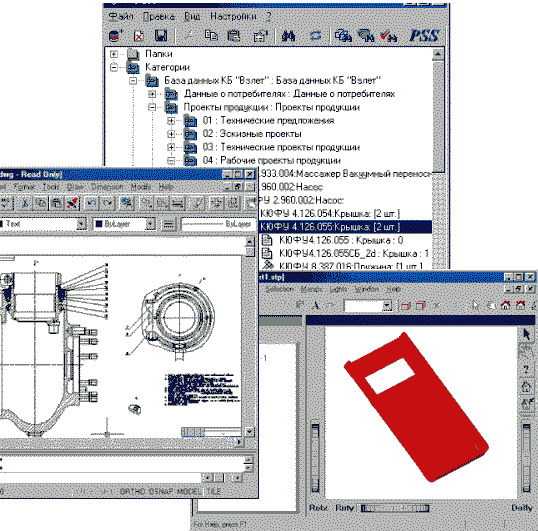This screenshot has width=538, height=531.
Task: Click the first red house icon in viewer toolbar
Action: pyautogui.click(x=506, y=305)
